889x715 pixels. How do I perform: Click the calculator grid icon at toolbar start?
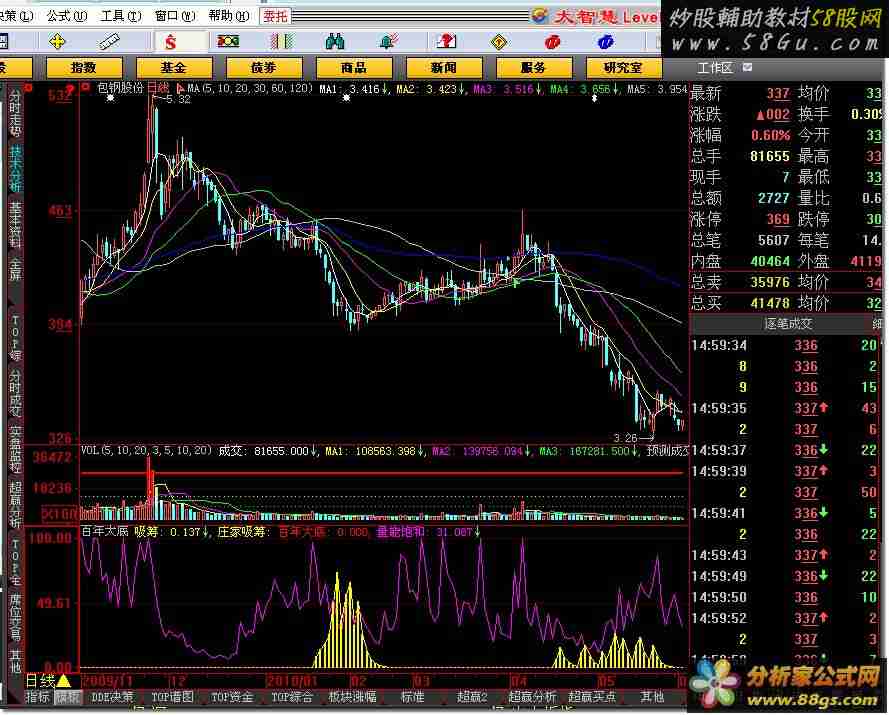pyautogui.click(x=3, y=41)
